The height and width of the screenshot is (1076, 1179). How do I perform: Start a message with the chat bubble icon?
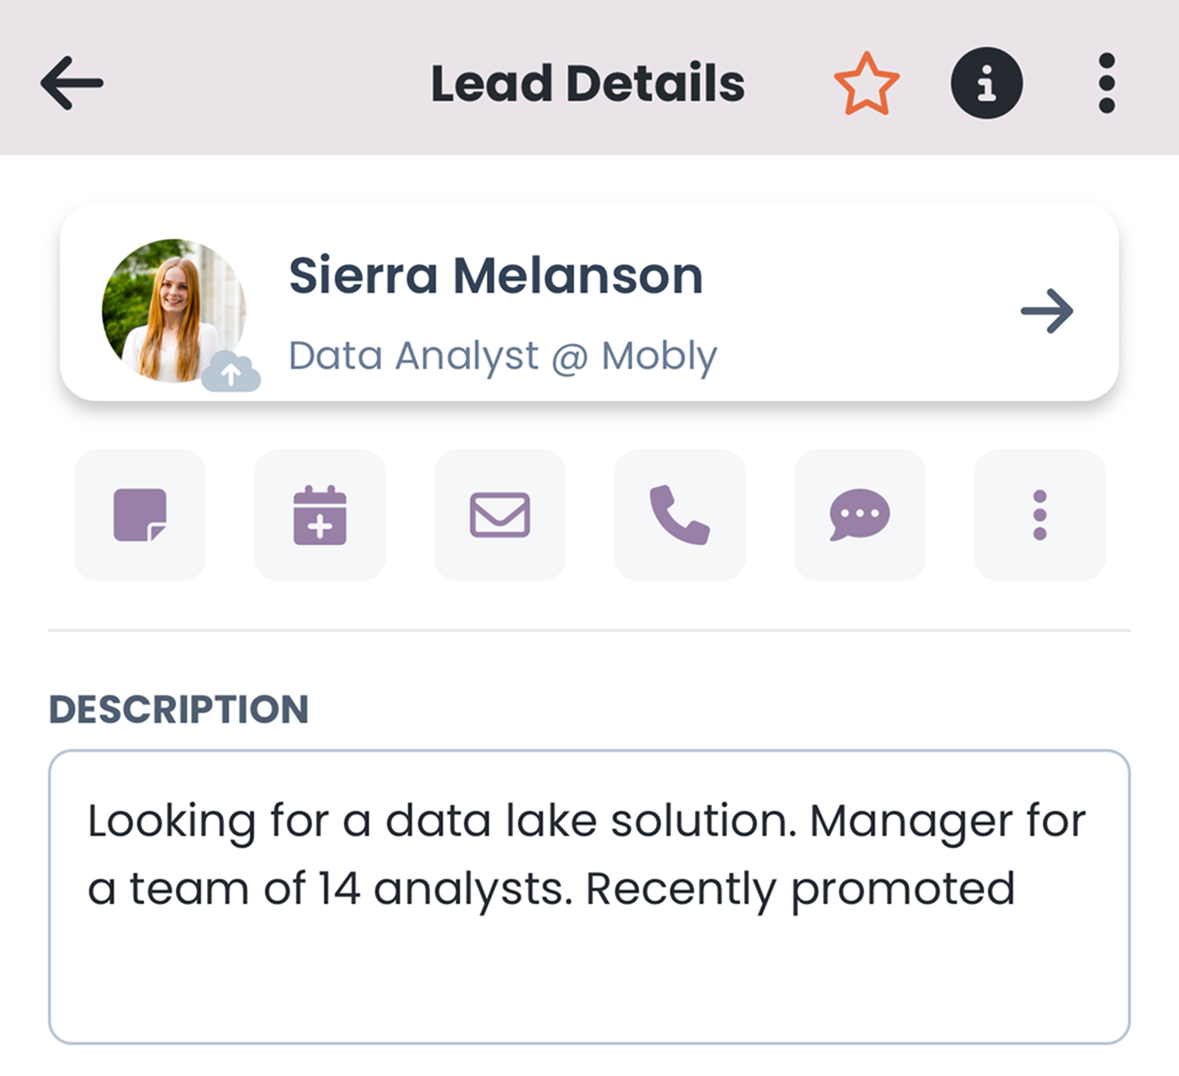tap(859, 515)
